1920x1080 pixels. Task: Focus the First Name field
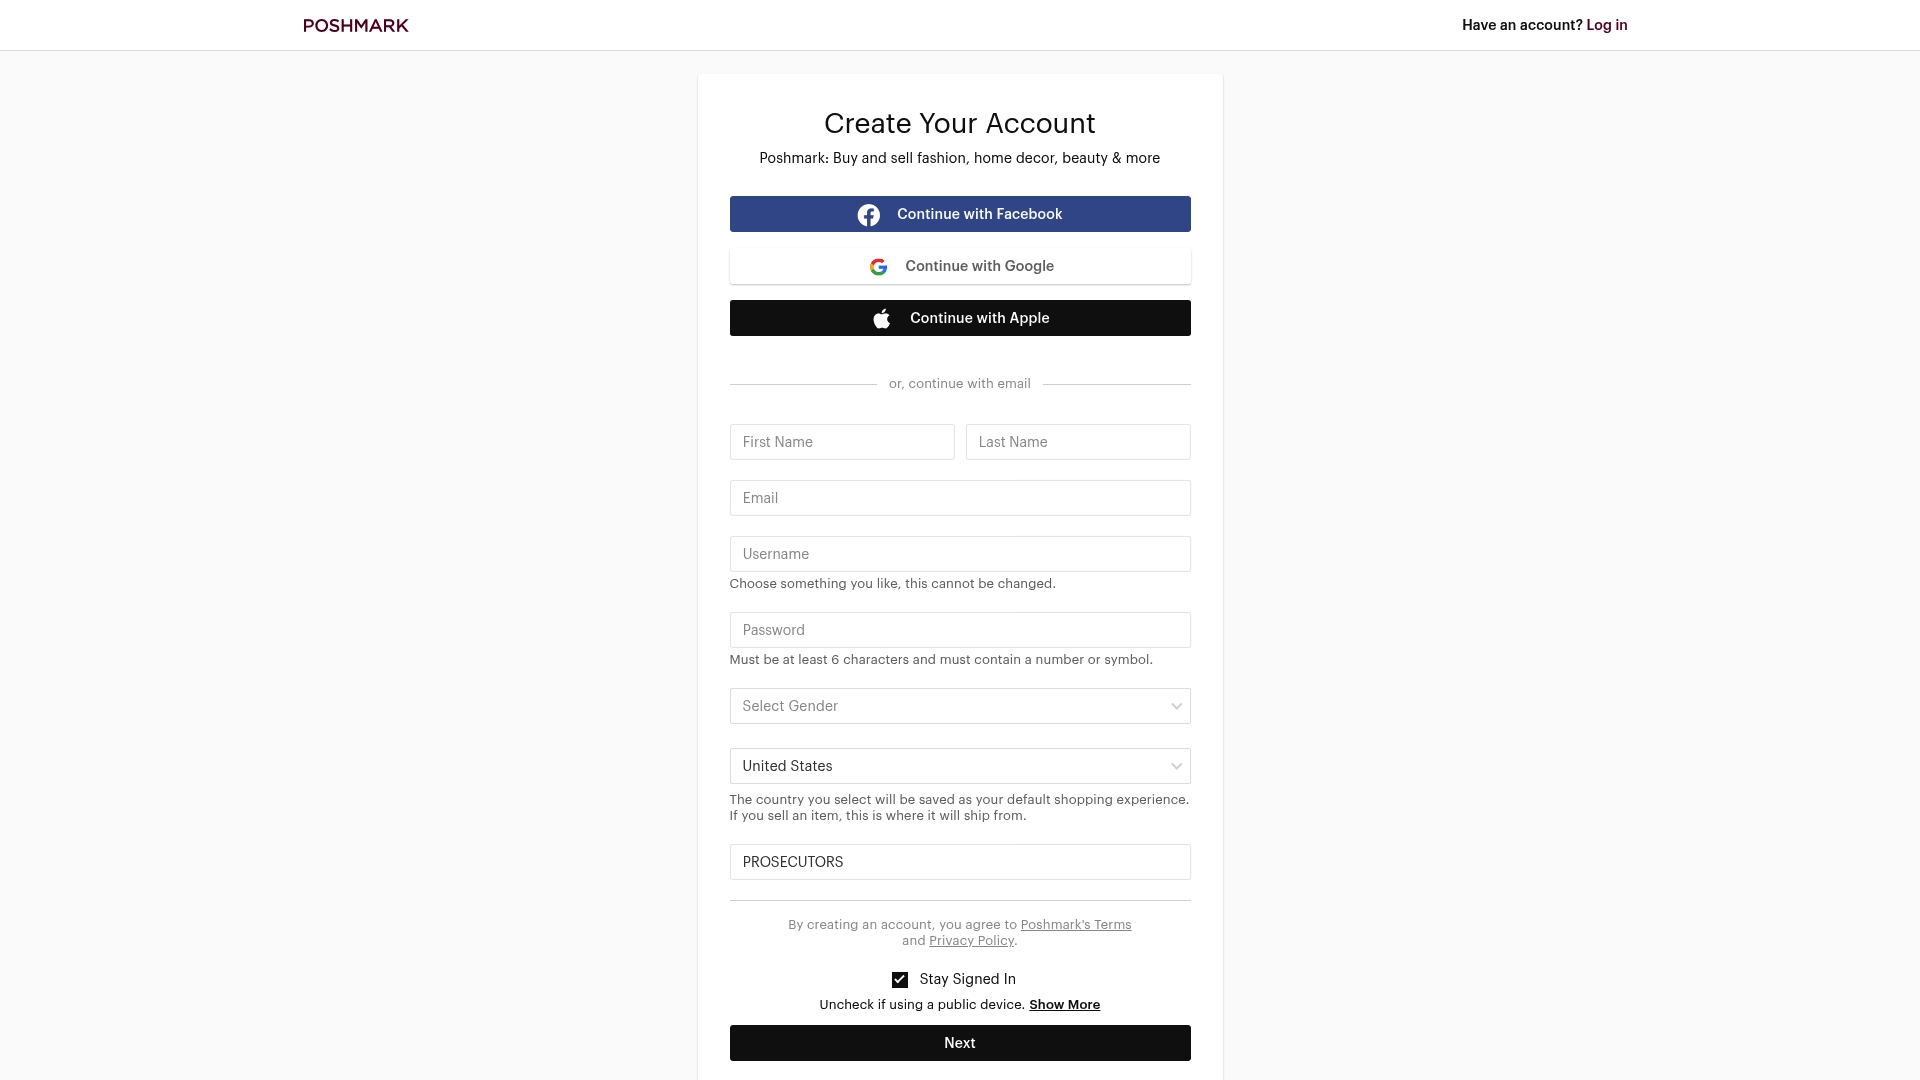(842, 442)
